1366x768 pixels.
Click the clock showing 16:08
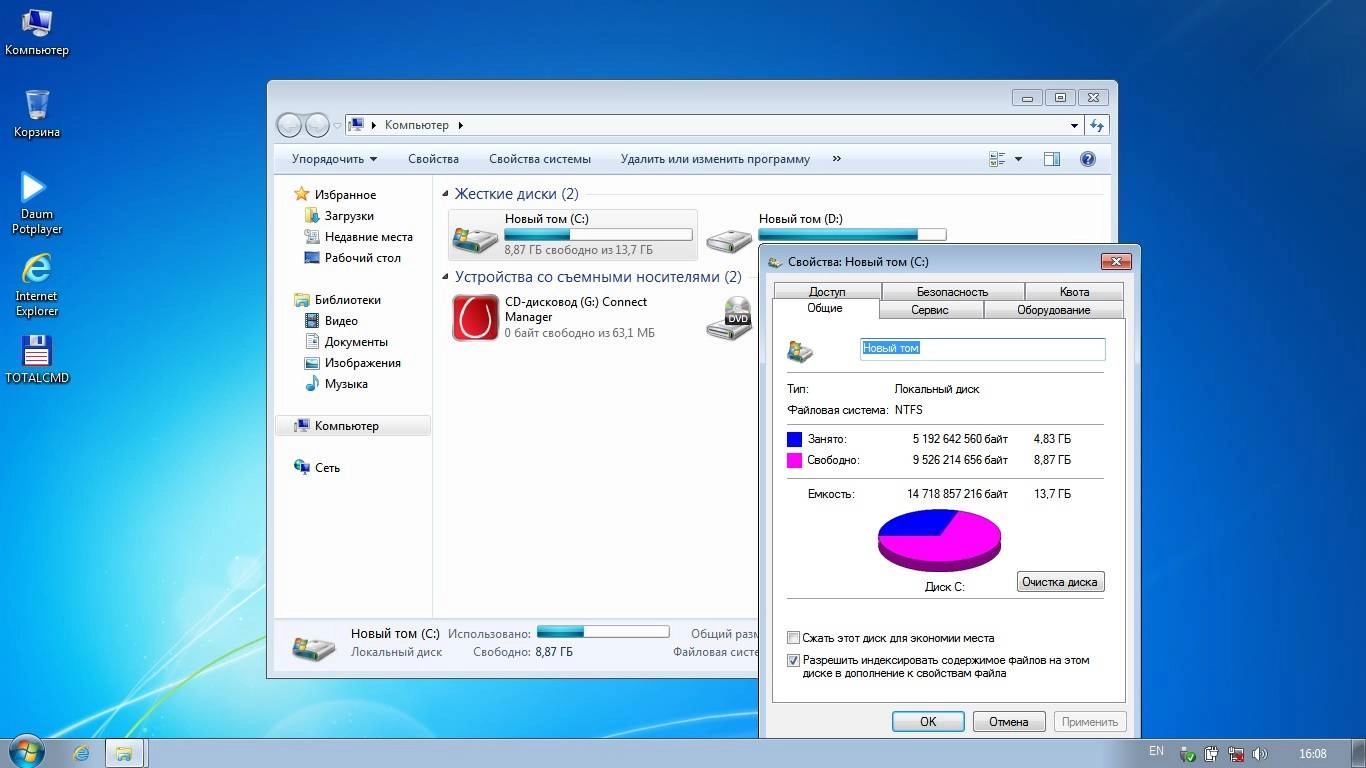coord(1312,753)
